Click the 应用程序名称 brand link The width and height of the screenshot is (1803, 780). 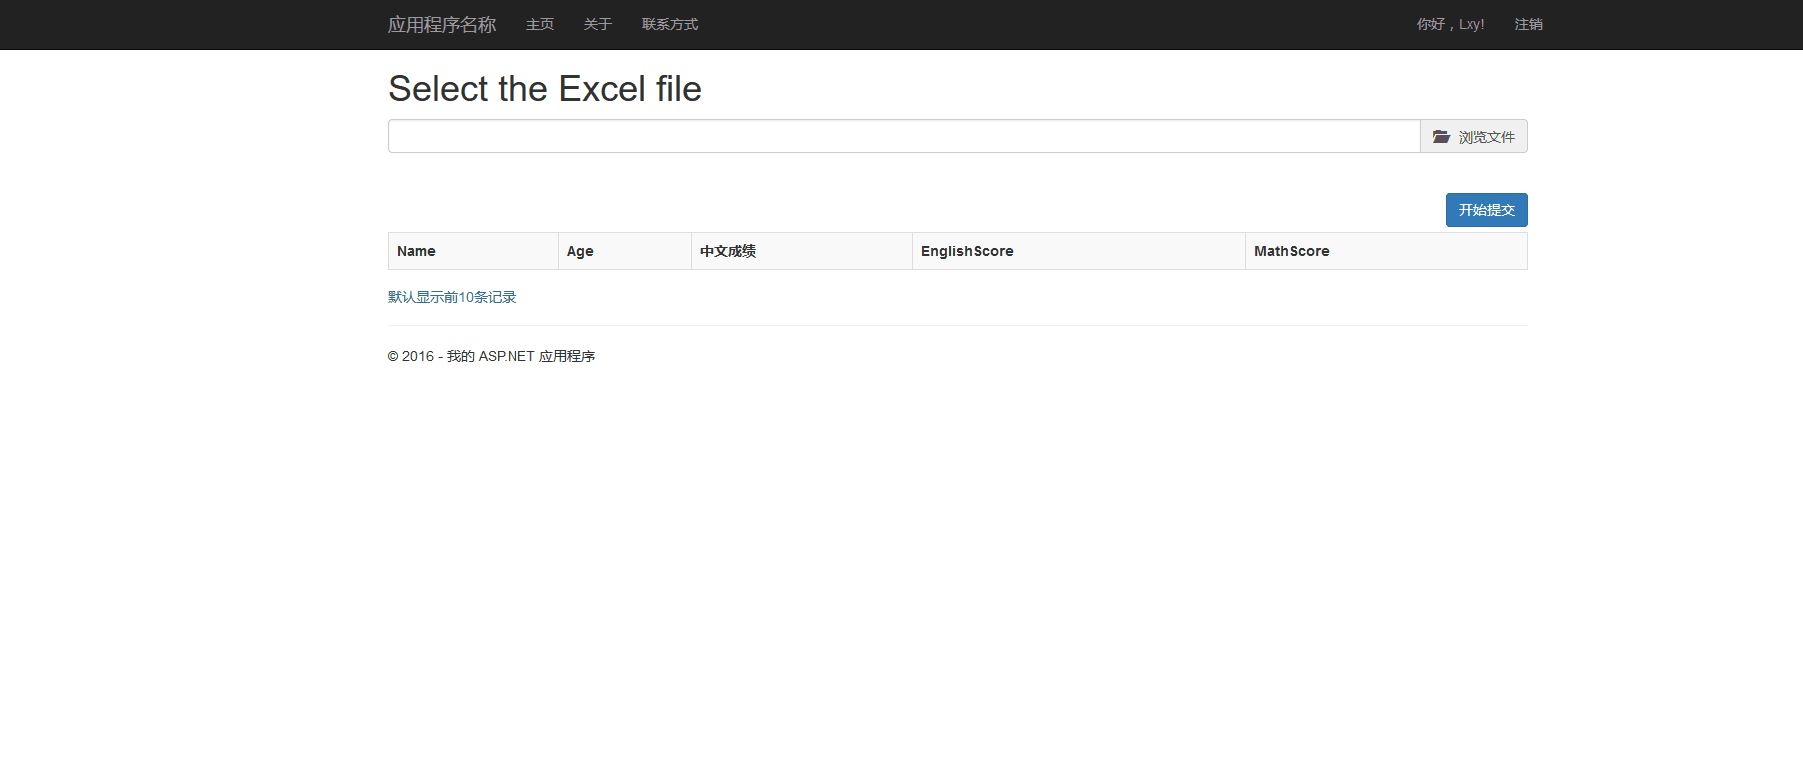pyautogui.click(x=441, y=24)
